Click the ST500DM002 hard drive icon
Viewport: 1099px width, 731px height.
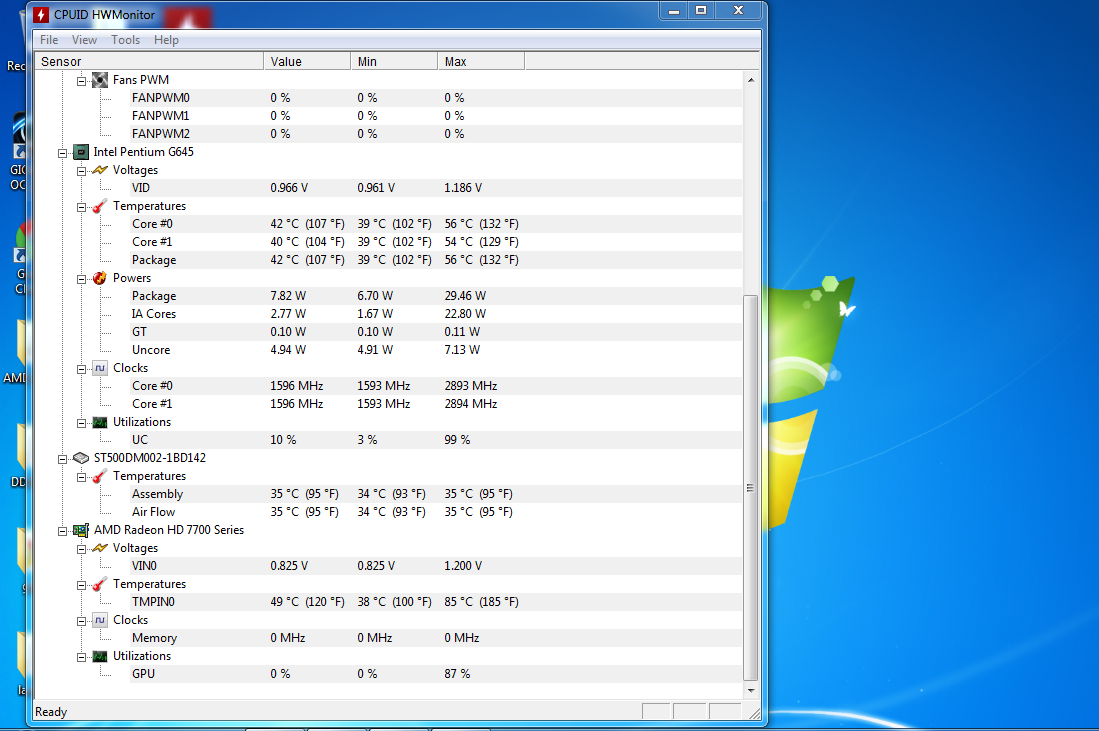pyautogui.click(x=81, y=458)
